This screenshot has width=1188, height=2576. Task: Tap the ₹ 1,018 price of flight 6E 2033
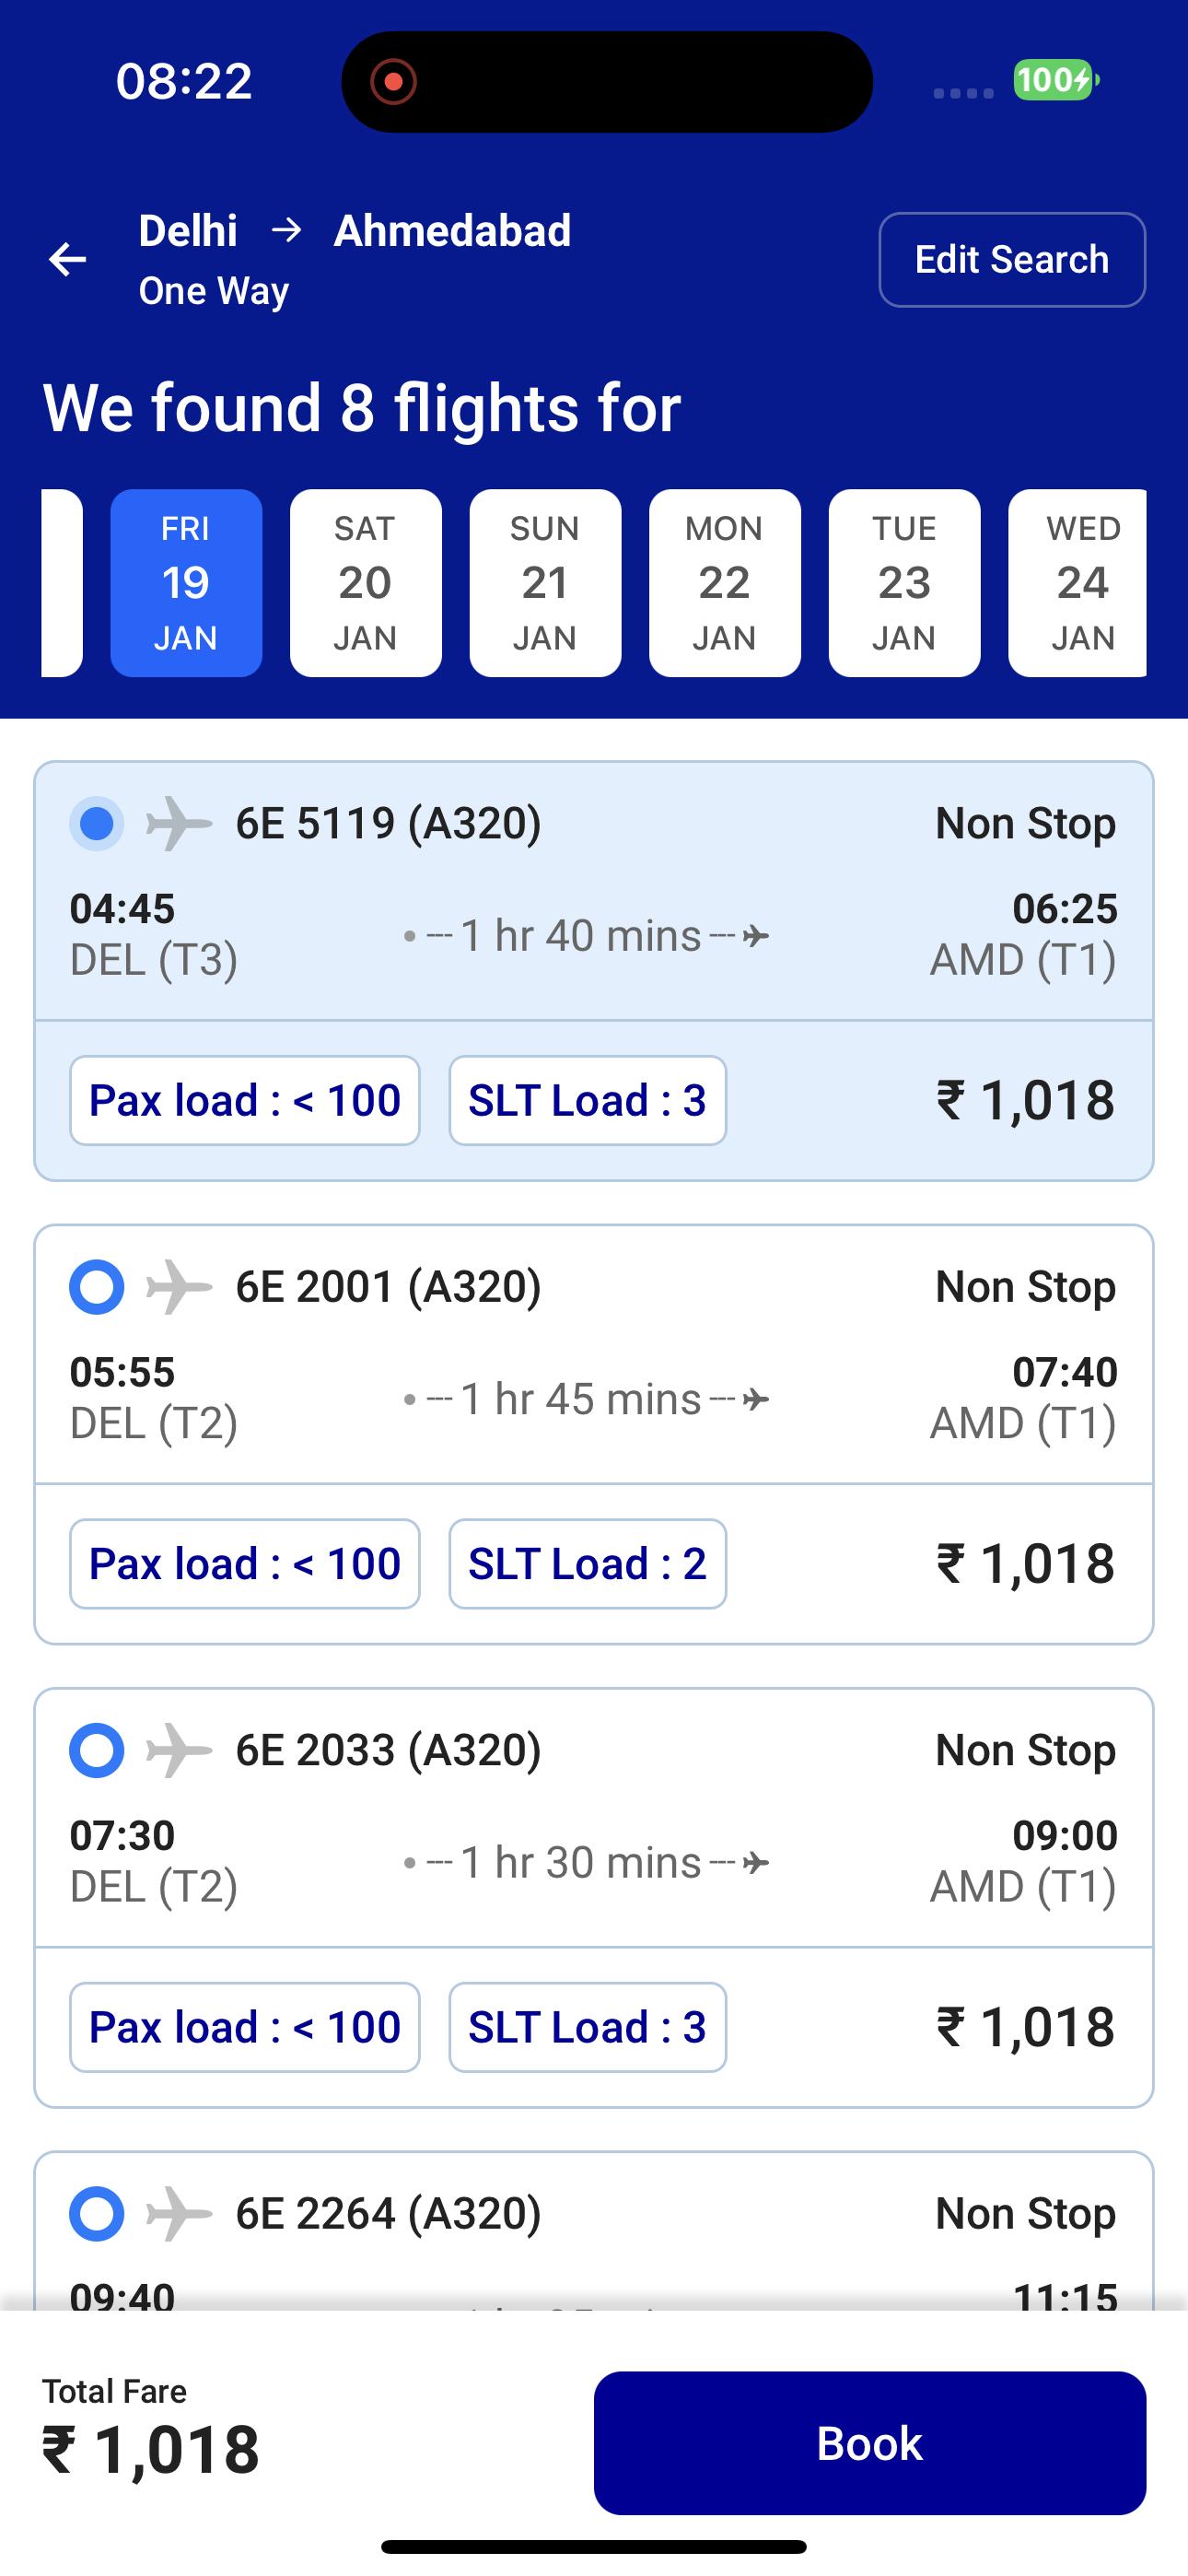(x=1025, y=2028)
